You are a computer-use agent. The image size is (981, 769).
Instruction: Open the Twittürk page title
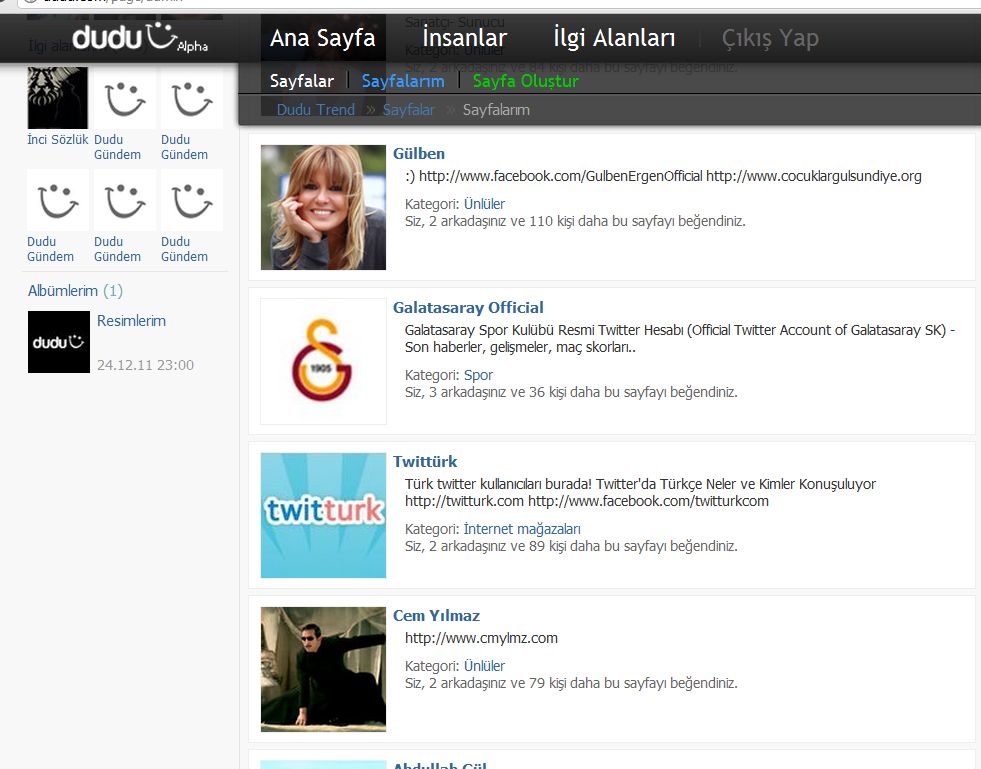(x=425, y=461)
